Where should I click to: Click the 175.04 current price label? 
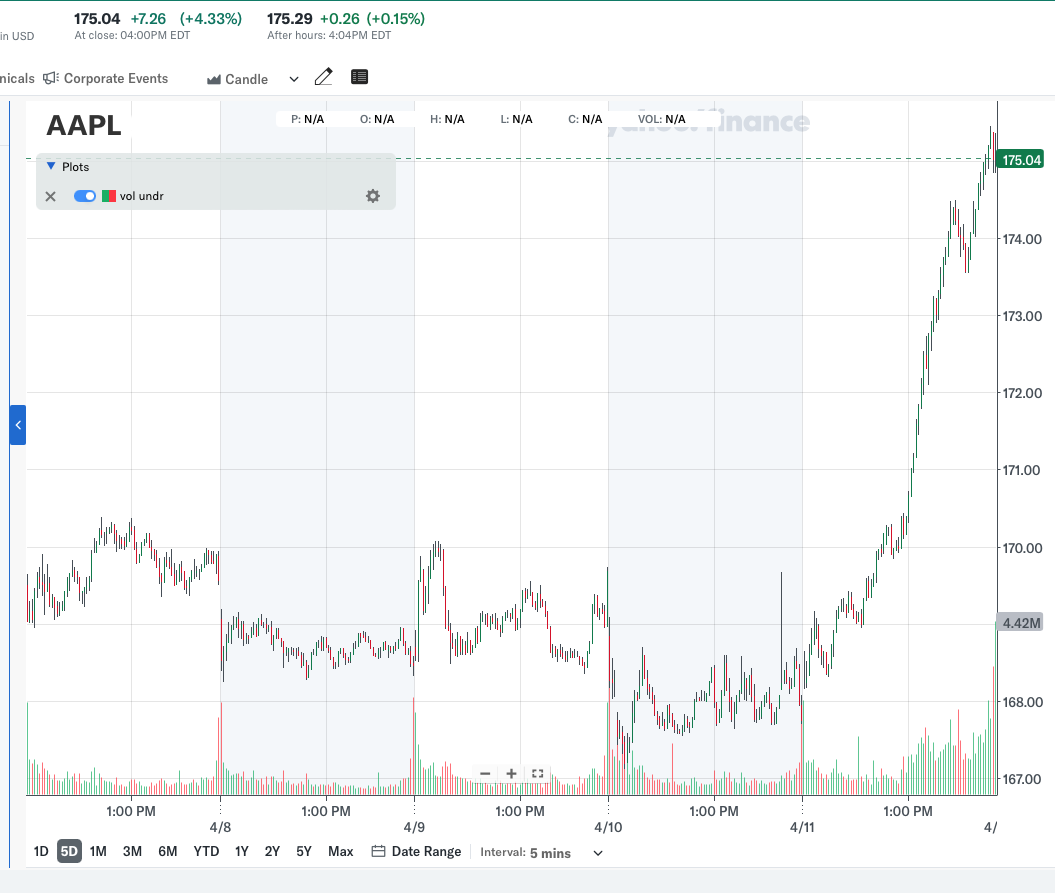pyautogui.click(x=1022, y=160)
